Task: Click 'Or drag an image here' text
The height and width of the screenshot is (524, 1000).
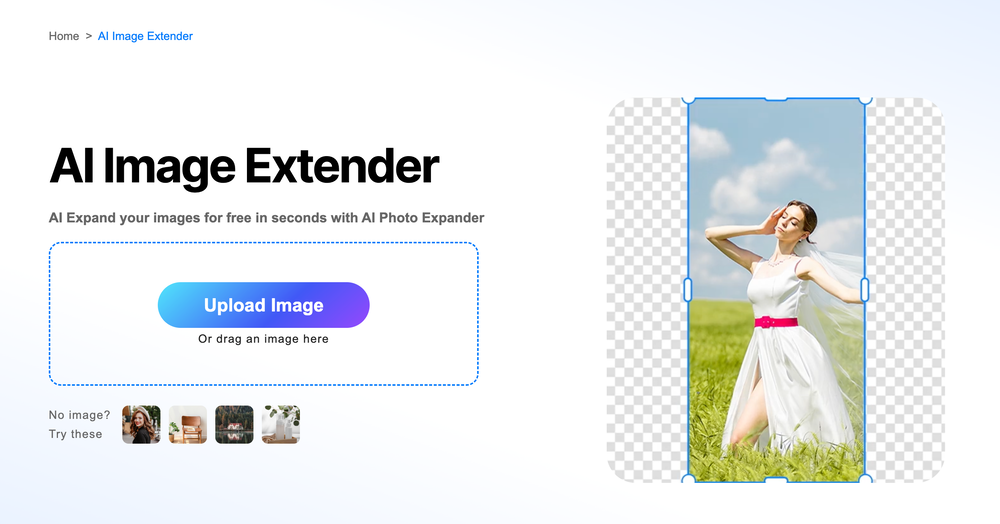Action: click(263, 339)
